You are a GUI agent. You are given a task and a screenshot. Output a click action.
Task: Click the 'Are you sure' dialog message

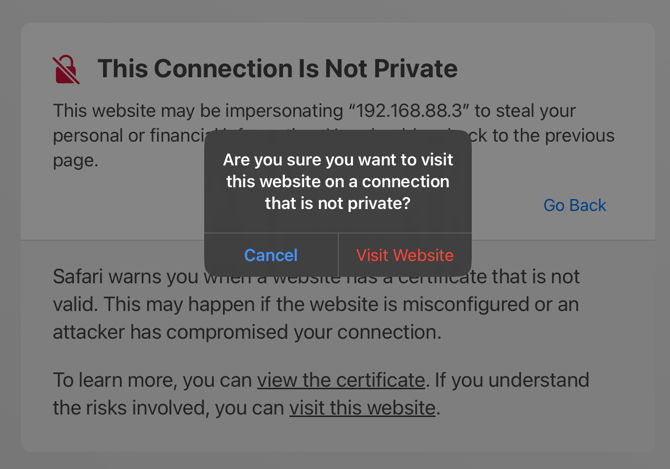pos(338,181)
